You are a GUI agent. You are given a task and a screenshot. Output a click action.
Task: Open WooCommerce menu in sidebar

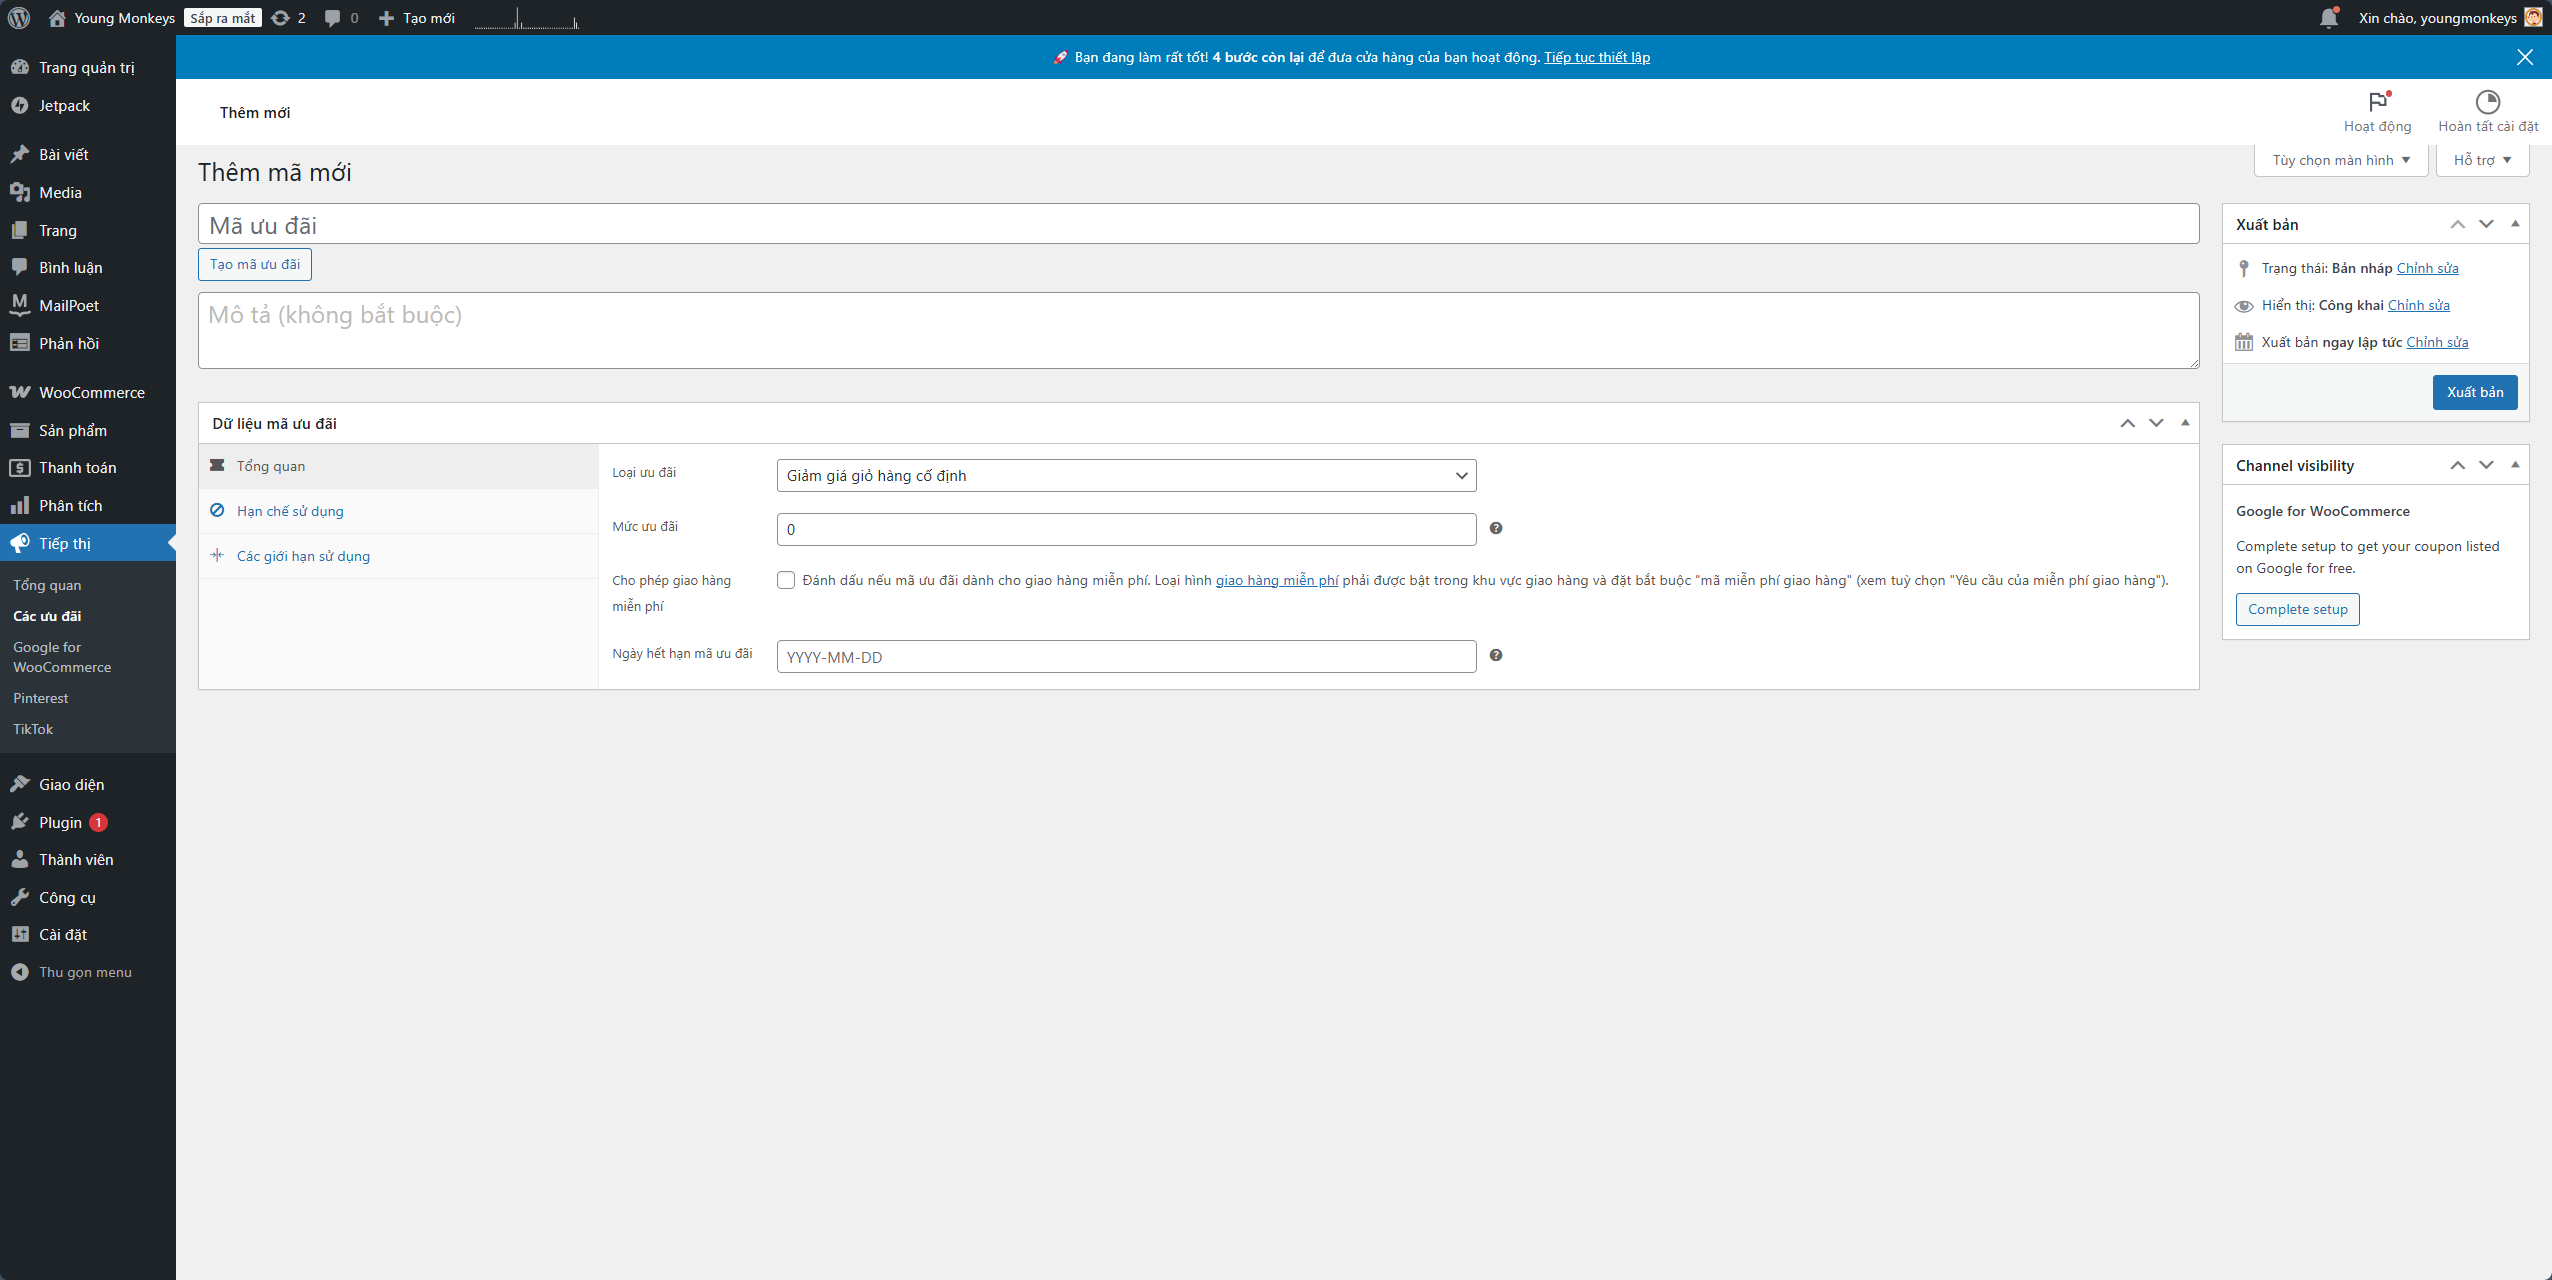point(91,393)
